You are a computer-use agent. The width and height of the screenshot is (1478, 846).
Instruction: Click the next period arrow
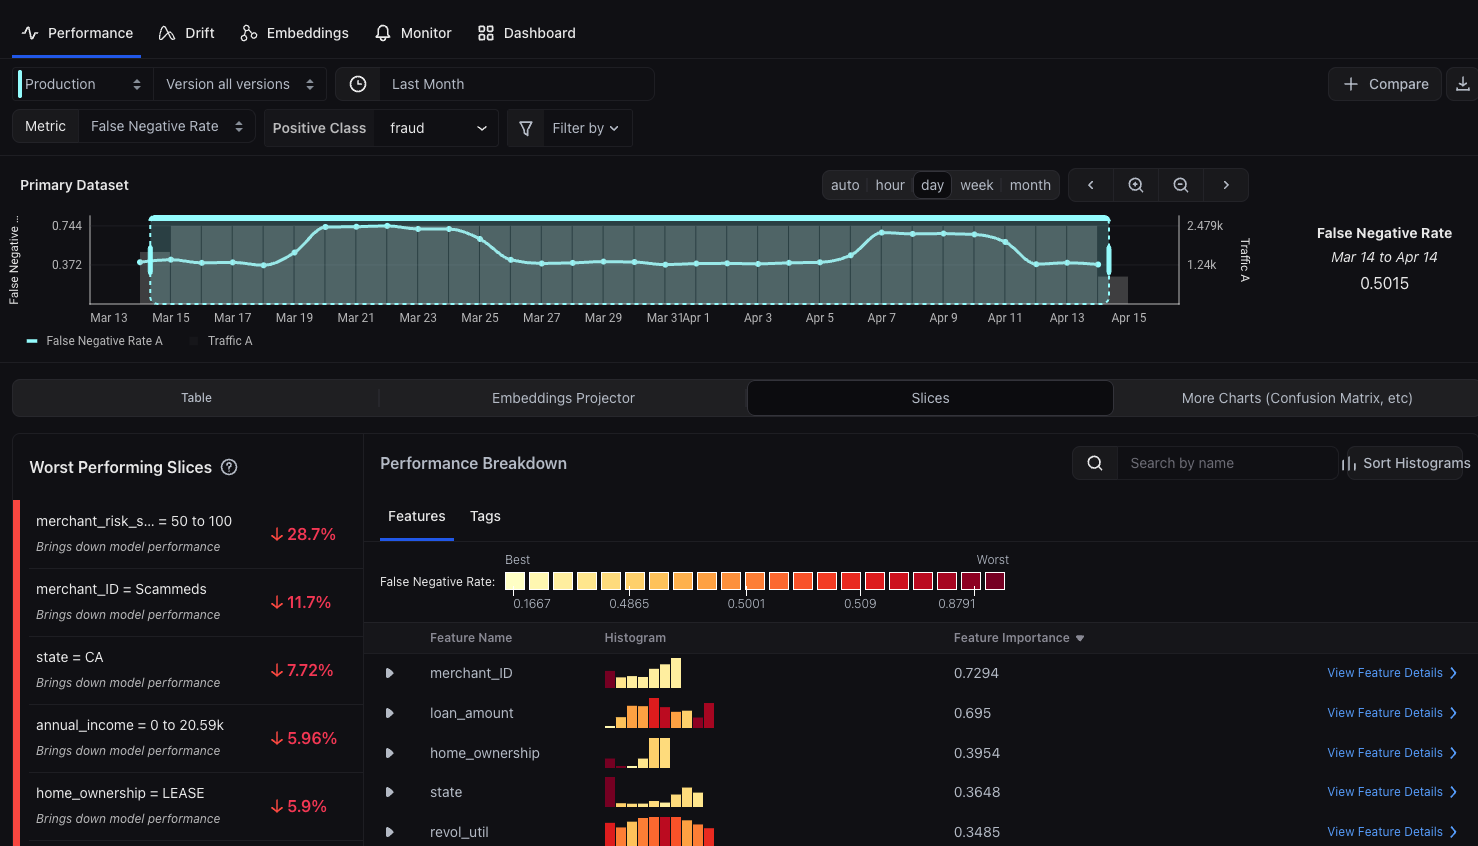click(x=1226, y=185)
